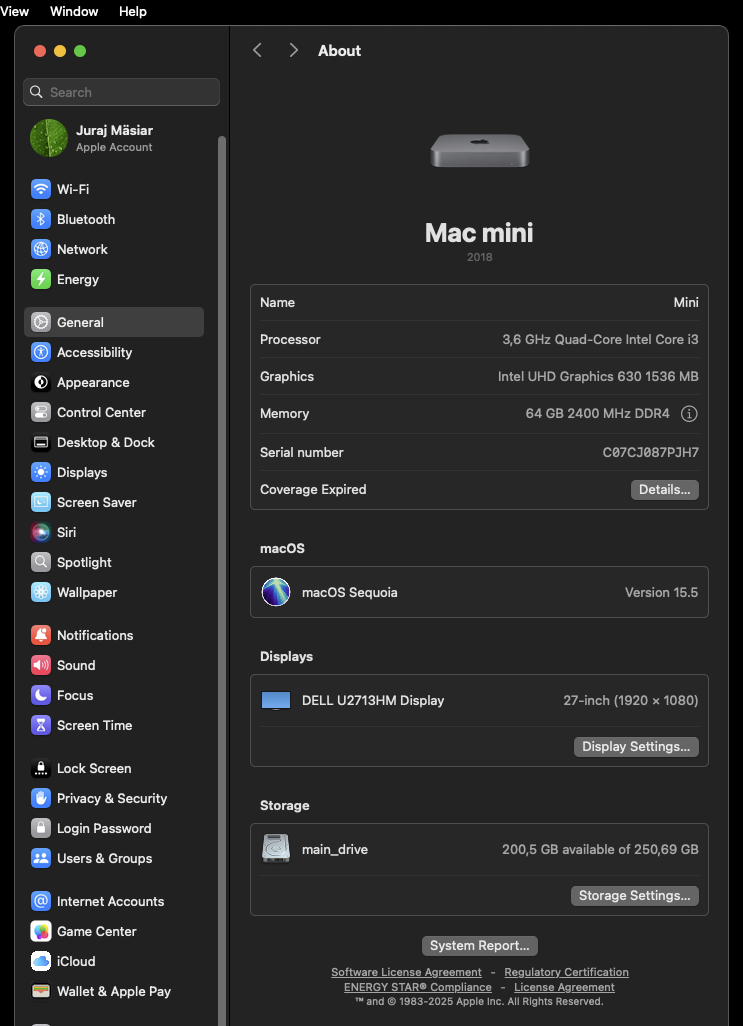Click memory value 64 GB 2400 MHz
Viewport: 743px width, 1026px height.
point(598,414)
